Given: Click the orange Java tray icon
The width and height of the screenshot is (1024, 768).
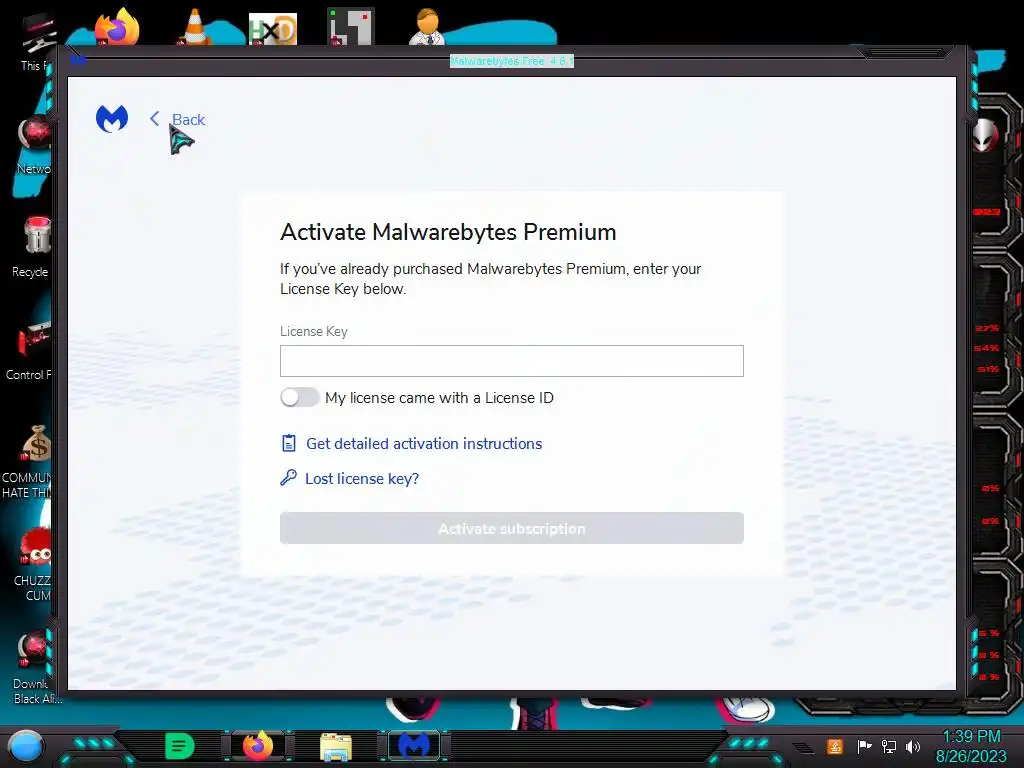Looking at the screenshot, I should click(x=835, y=746).
